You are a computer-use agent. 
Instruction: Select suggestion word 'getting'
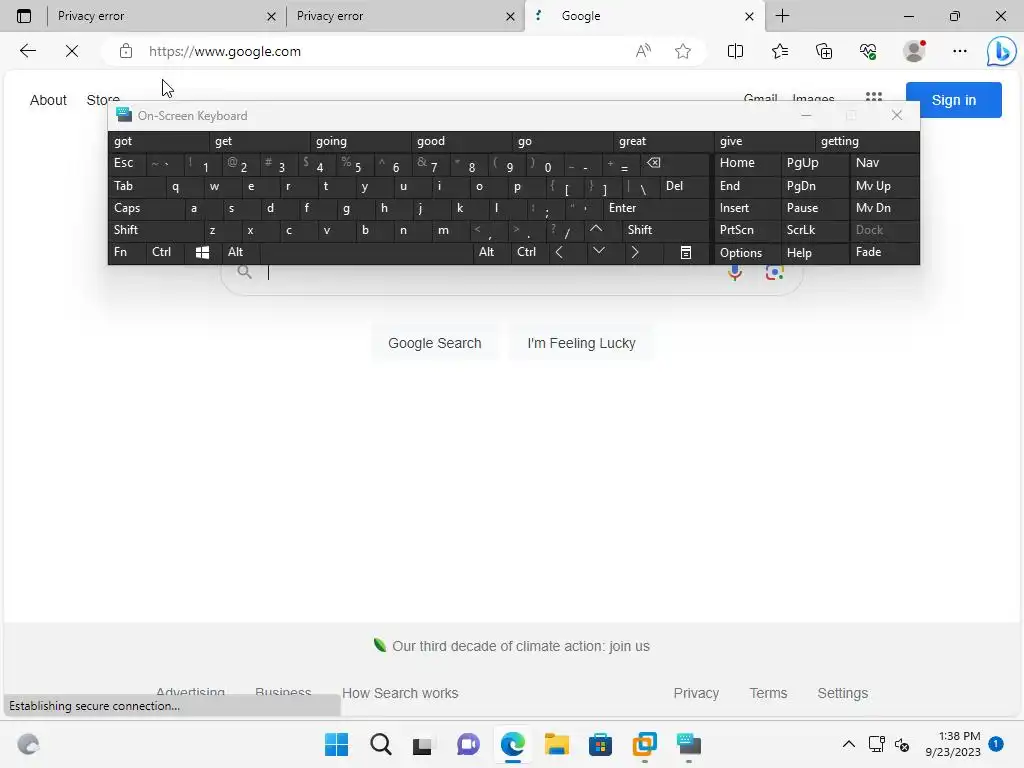867,141
